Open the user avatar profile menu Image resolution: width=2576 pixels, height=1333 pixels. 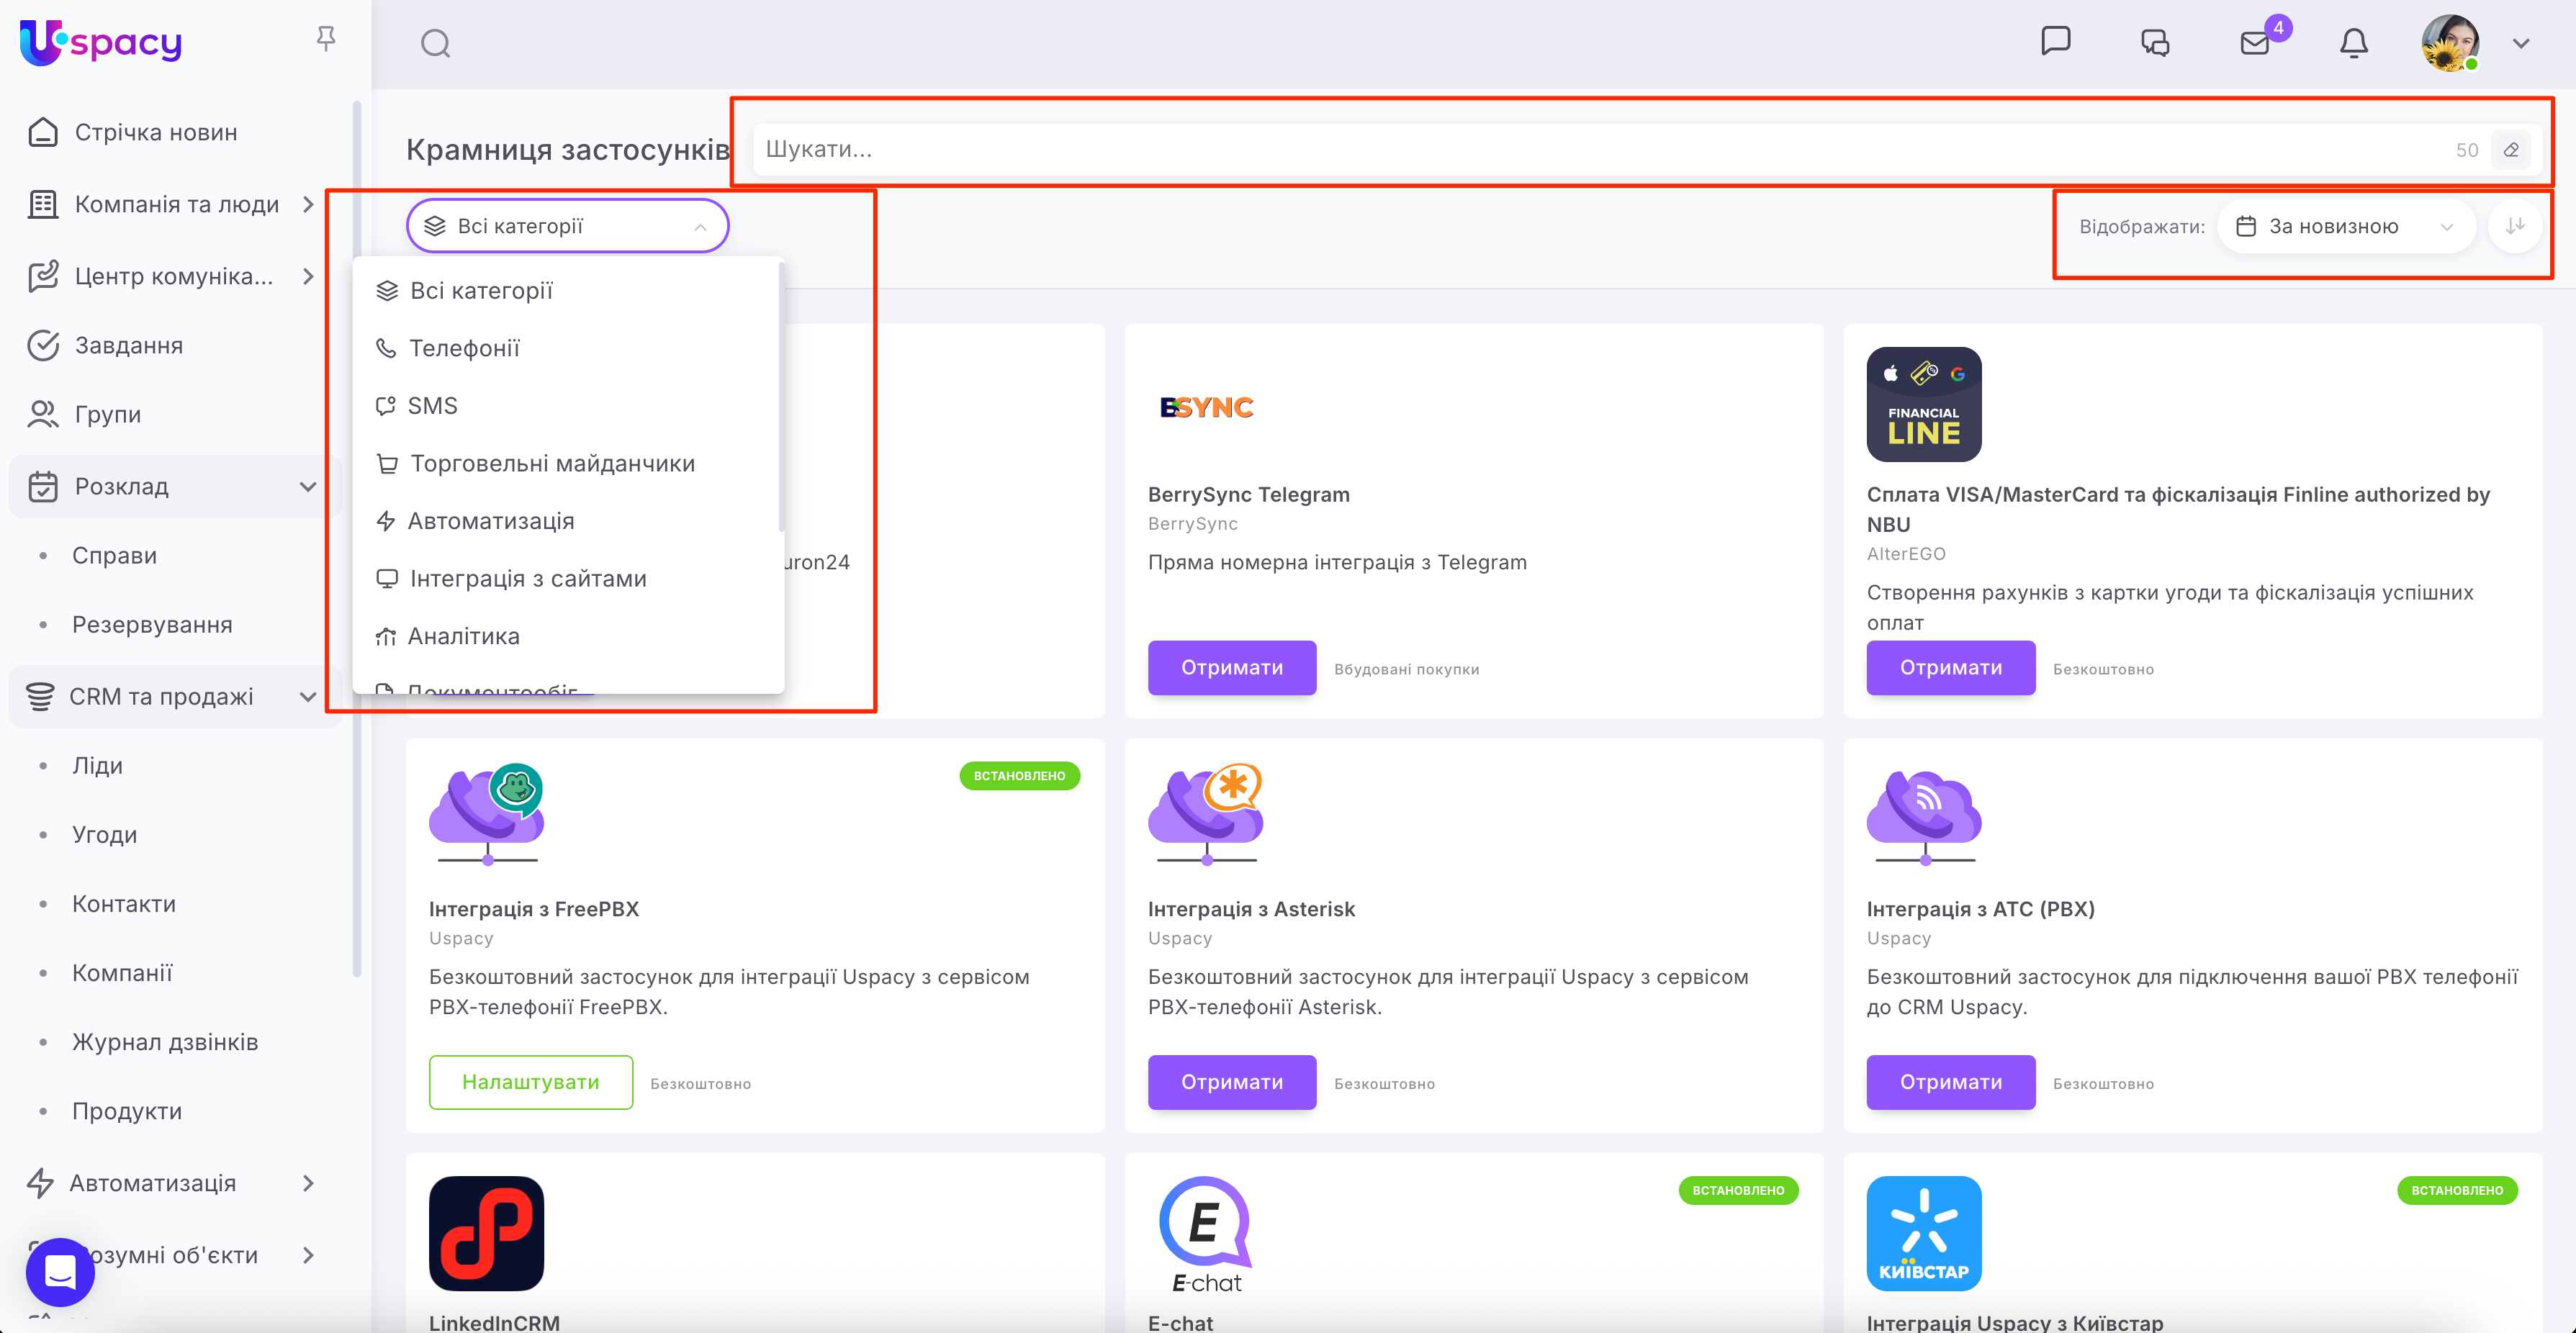point(2450,44)
